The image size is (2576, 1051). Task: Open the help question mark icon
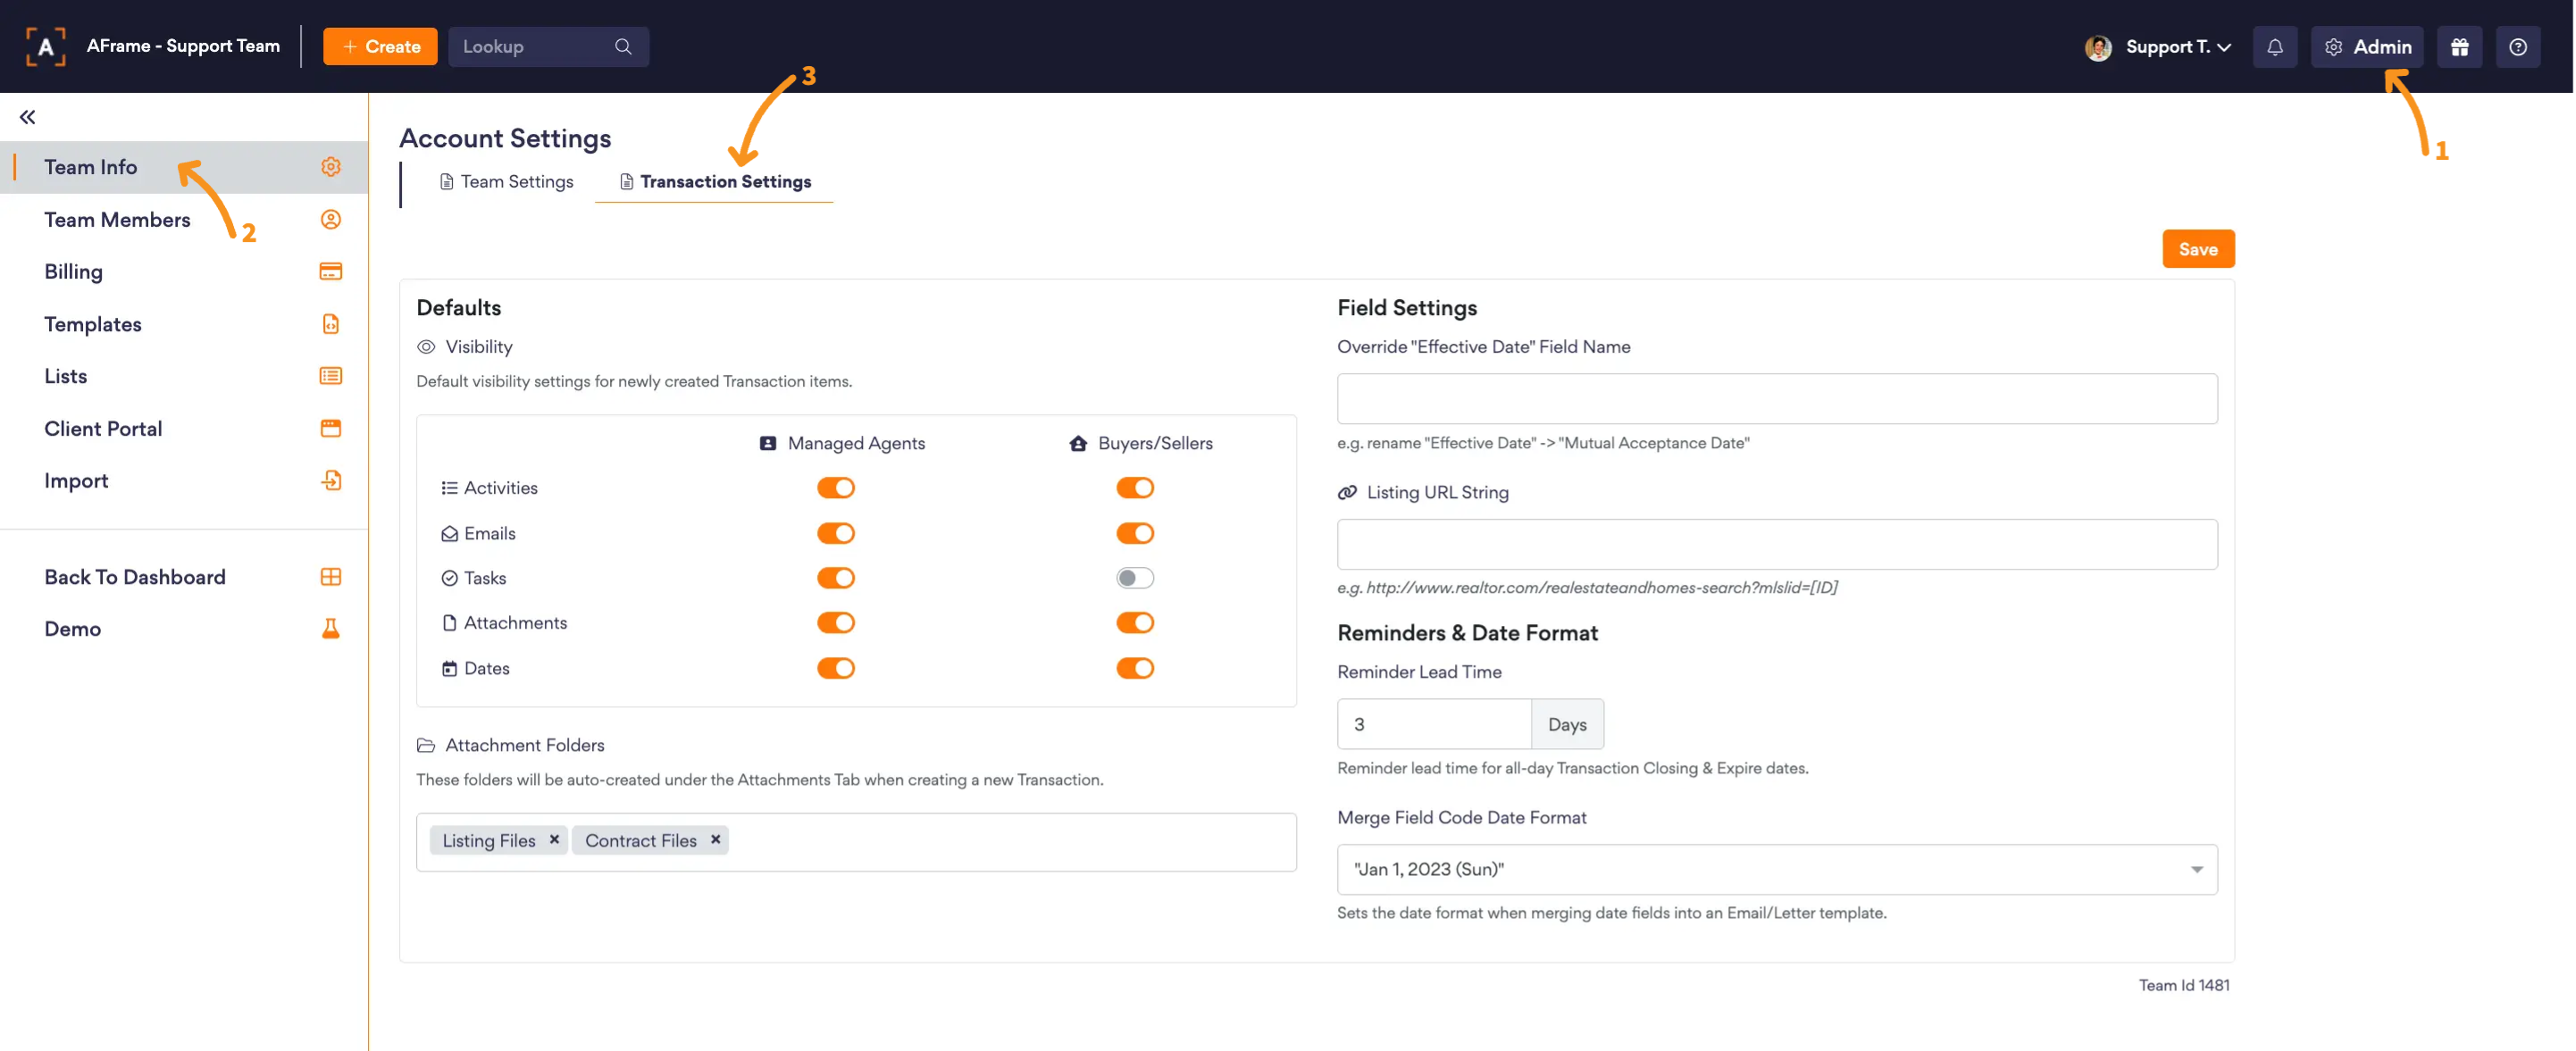point(2517,47)
